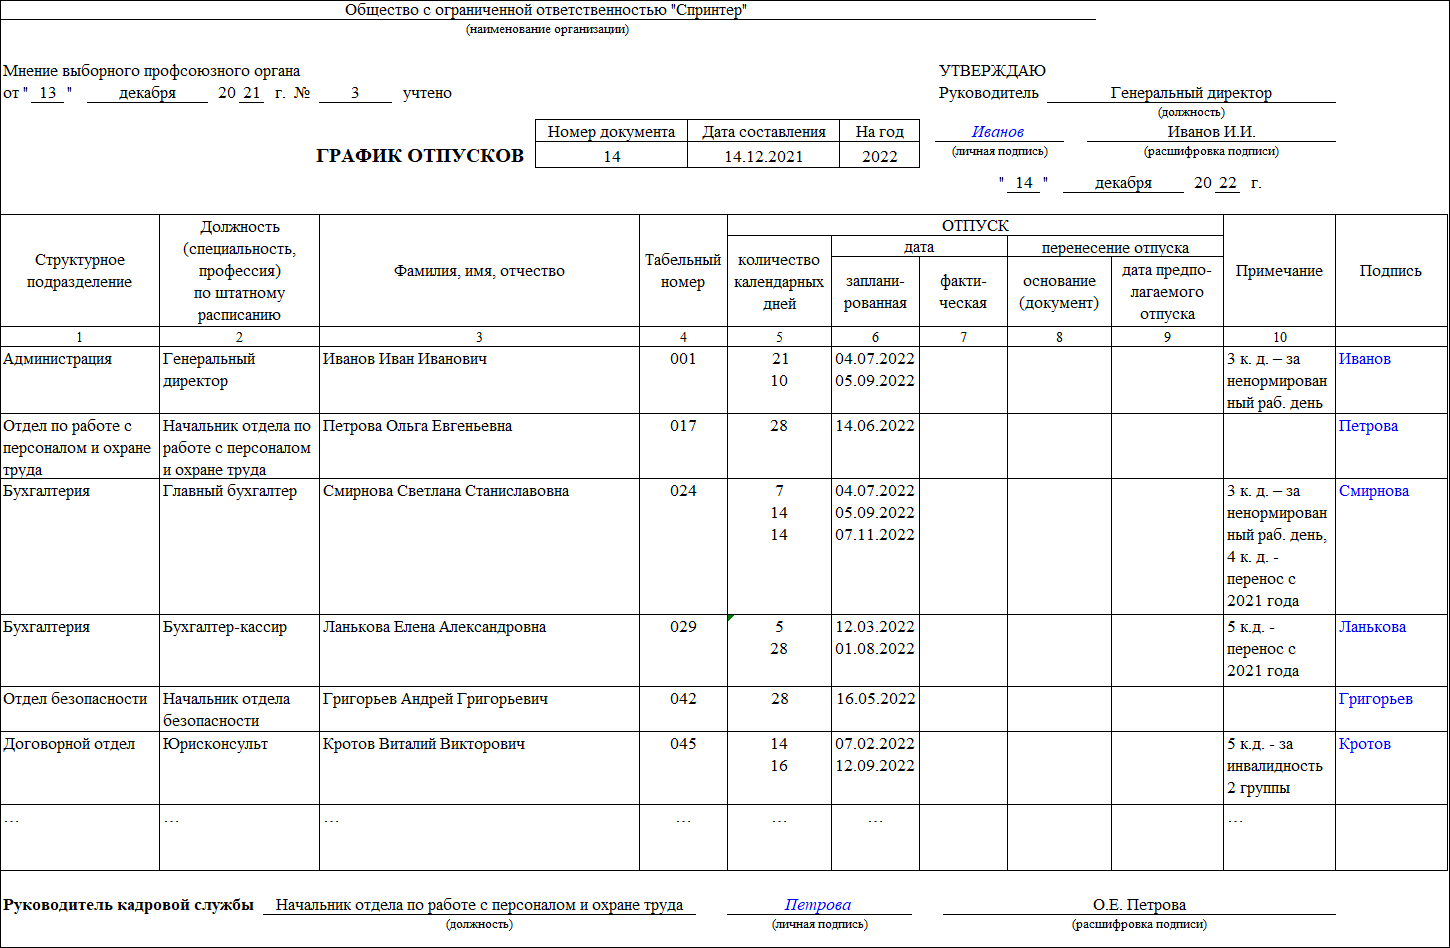Screen dimensions: 1450x948
Task: Click the green corner marker cell for Ланькова's days
Action: 779,651
